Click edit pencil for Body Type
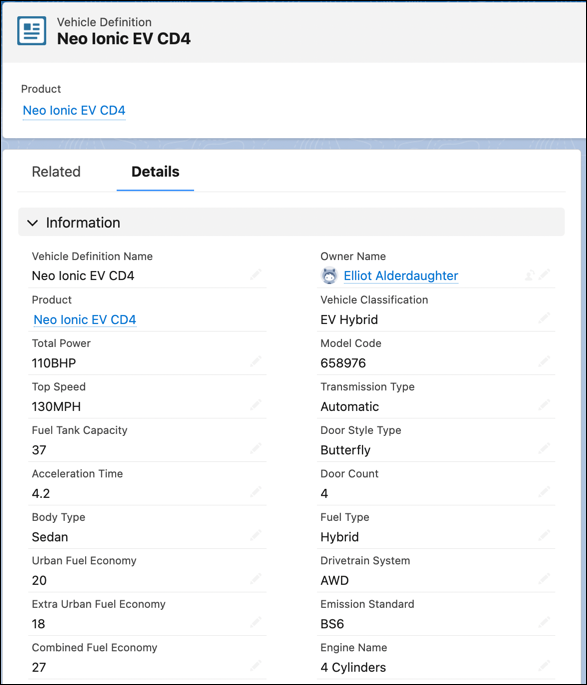This screenshot has height=685, width=587. click(256, 536)
